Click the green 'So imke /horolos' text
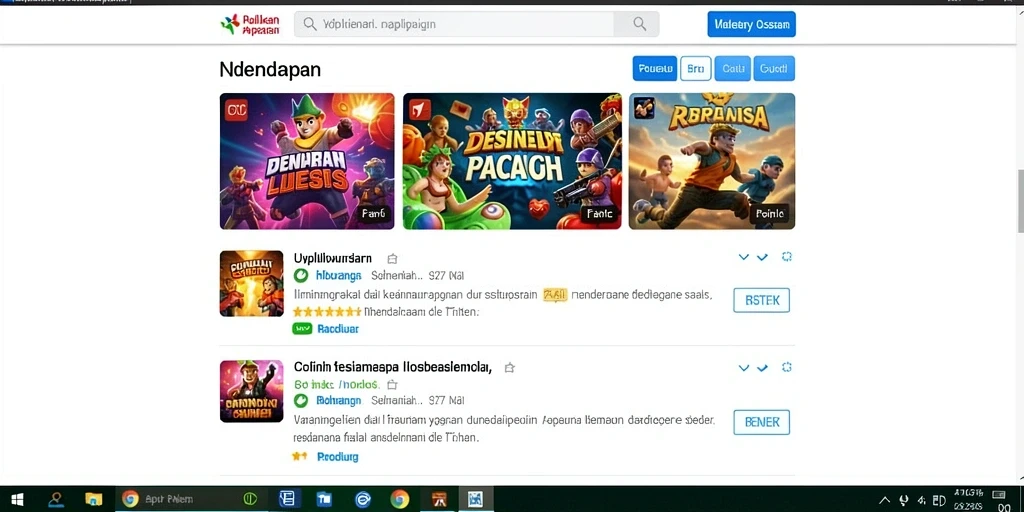Viewport: 1024px width, 512px height. [x=336, y=384]
